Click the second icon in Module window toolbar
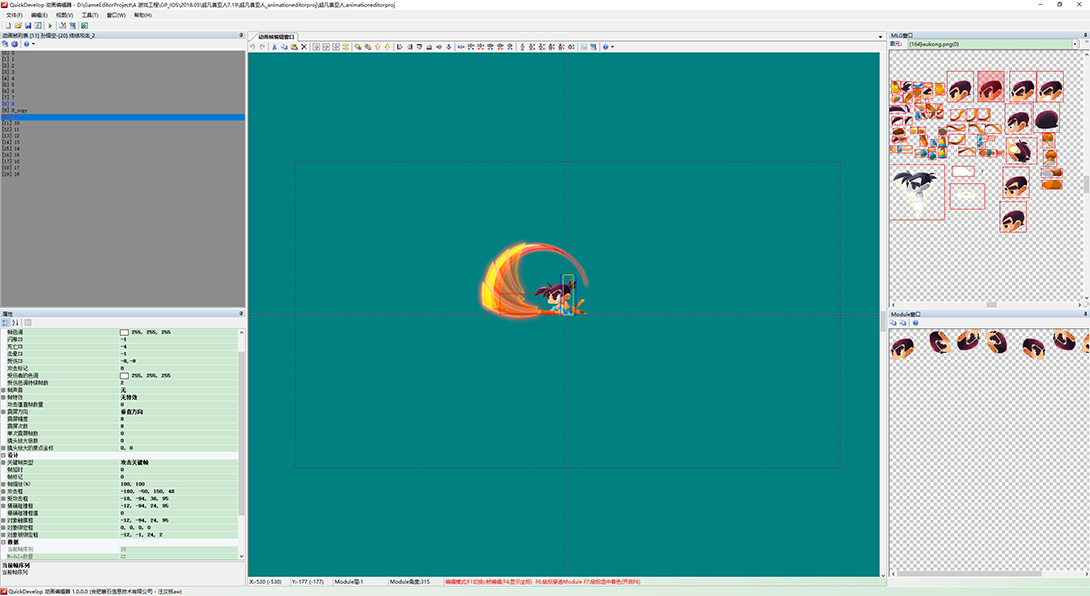Viewport: 1090px width, 596px height. click(903, 323)
